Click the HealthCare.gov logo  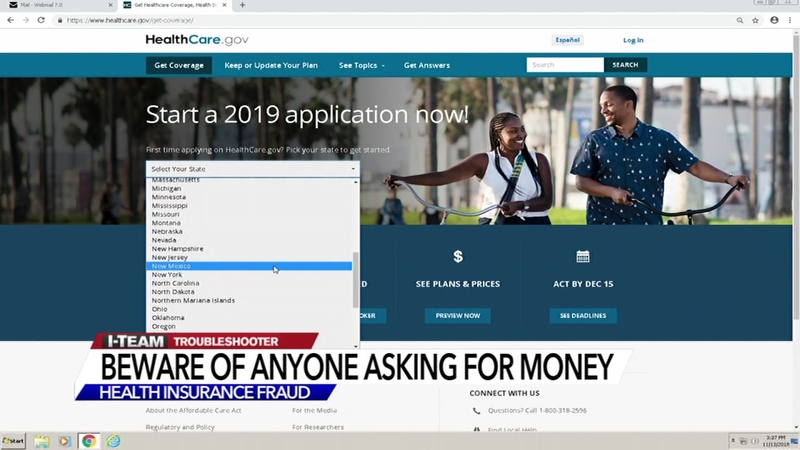(x=197, y=40)
